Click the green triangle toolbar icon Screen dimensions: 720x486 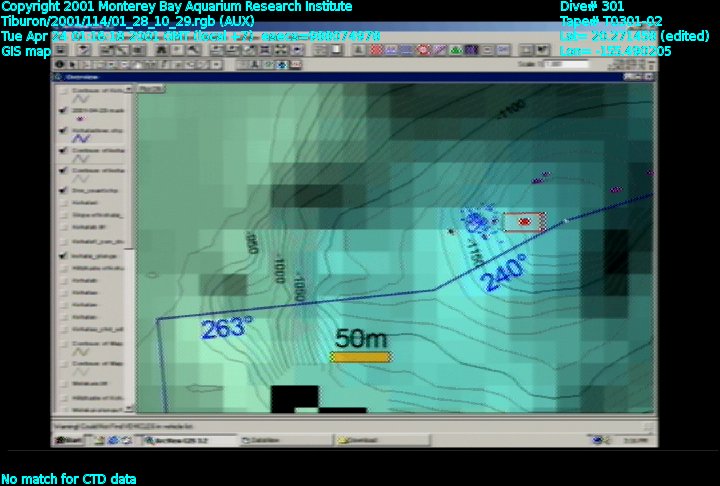[455, 50]
